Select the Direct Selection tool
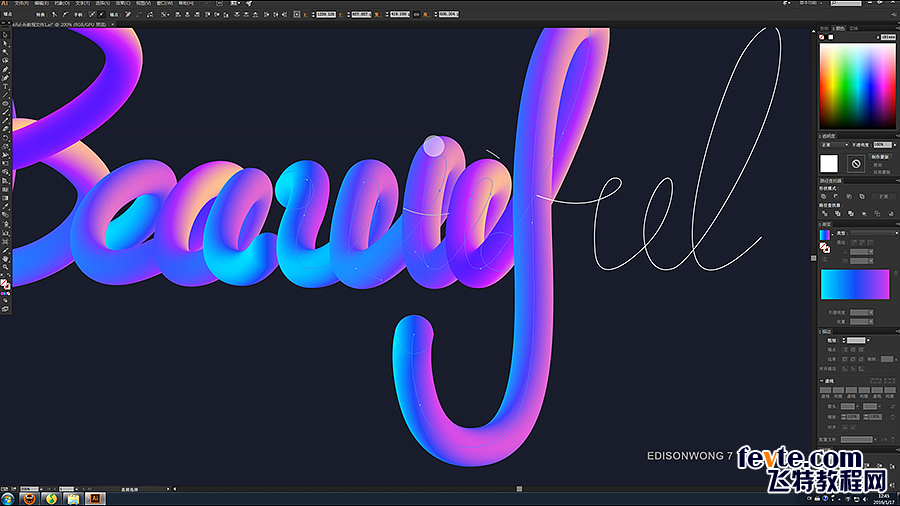 pyautogui.click(x=5, y=44)
